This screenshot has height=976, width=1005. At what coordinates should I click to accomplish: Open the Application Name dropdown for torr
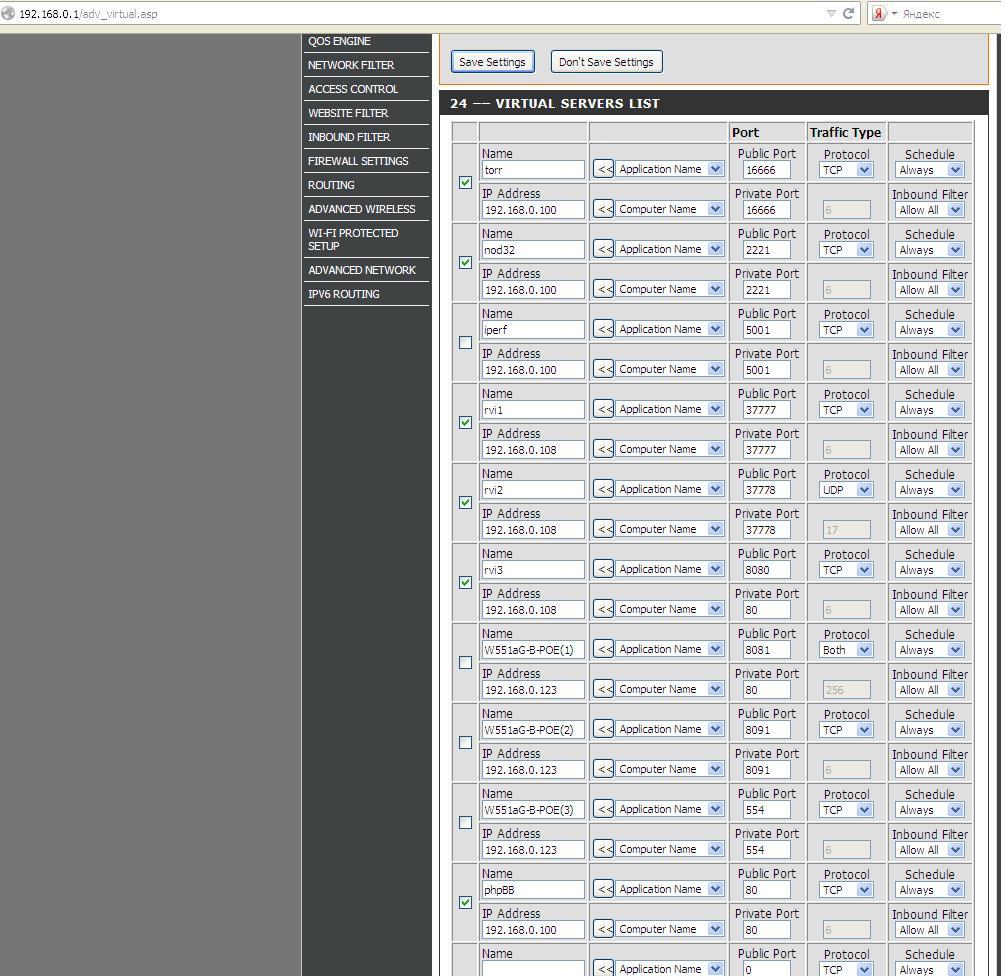[670, 169]
